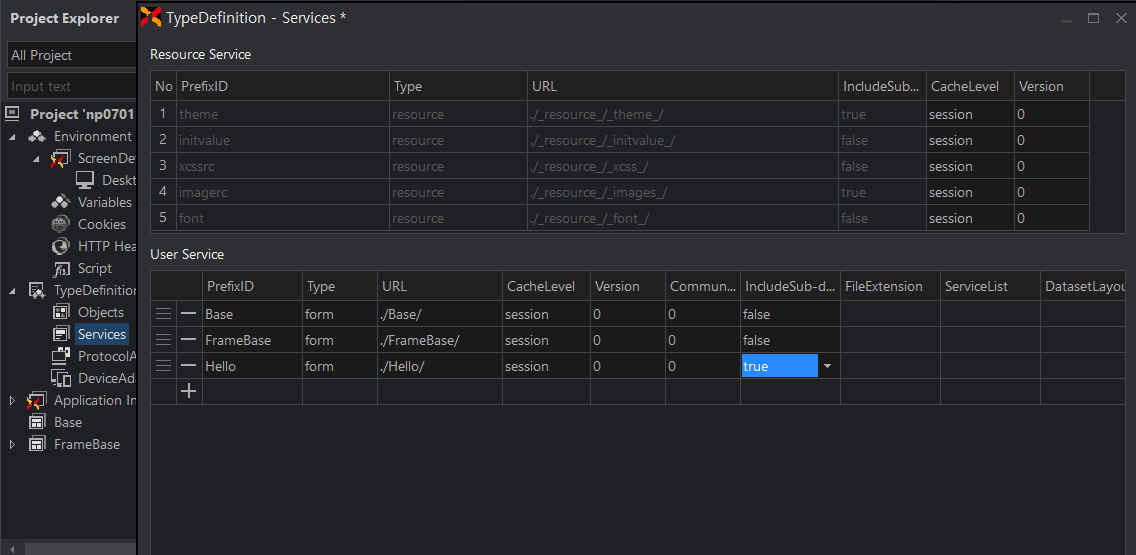Click the FileExtension column header
The width and height of the screenshot is (1136, 555).
890,286
